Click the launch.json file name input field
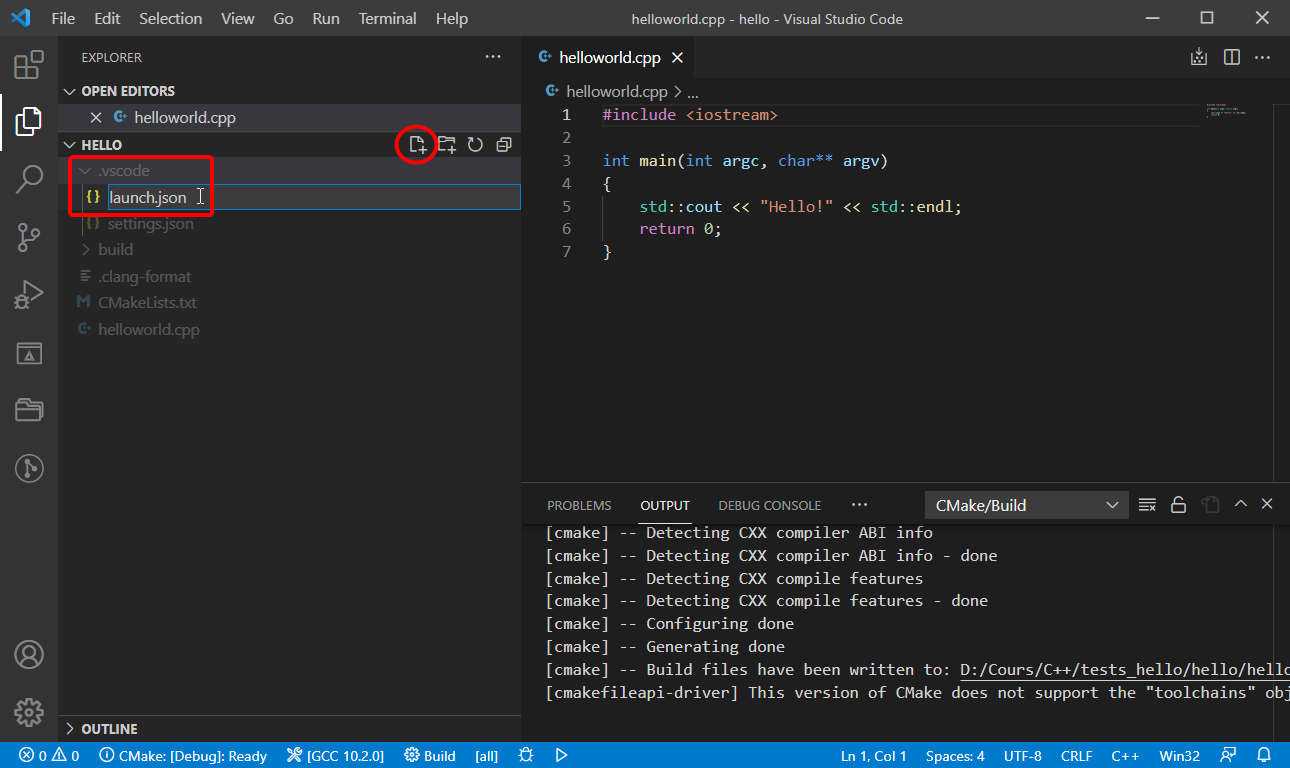The width and height of the screenshot is (1290, 768). (314, 197)
